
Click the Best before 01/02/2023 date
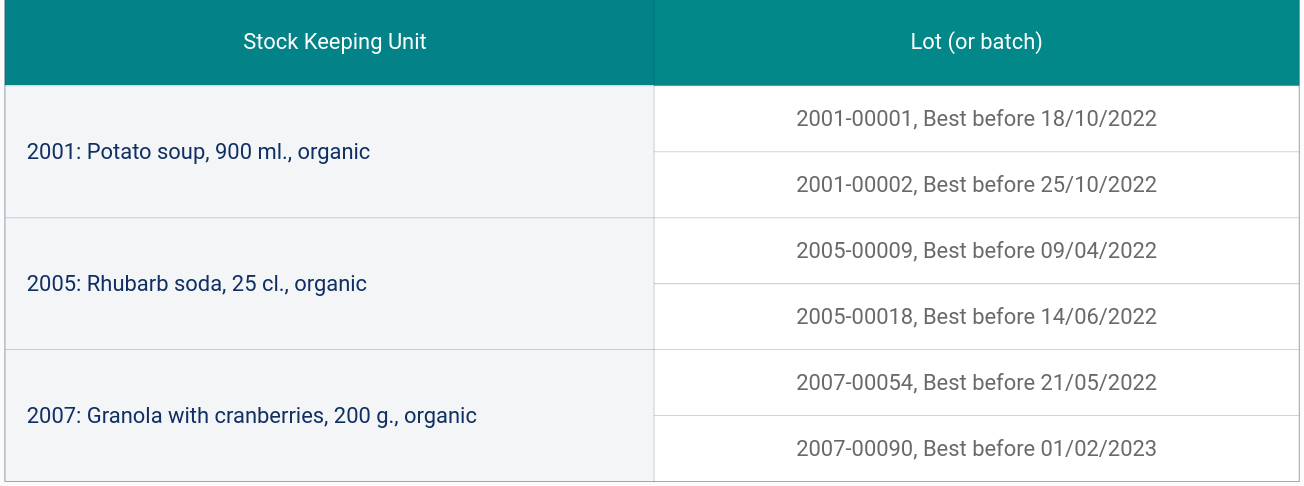tap(1040, 449)
